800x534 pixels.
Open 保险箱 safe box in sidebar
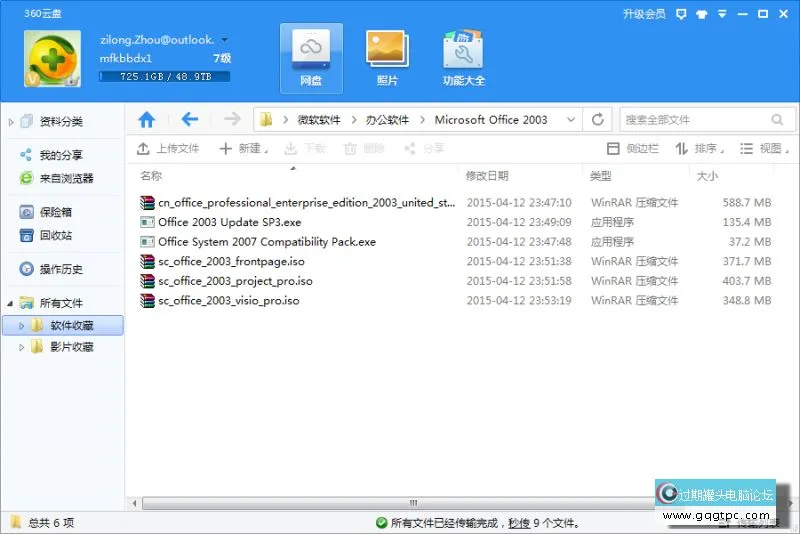(x=56, y=212)
